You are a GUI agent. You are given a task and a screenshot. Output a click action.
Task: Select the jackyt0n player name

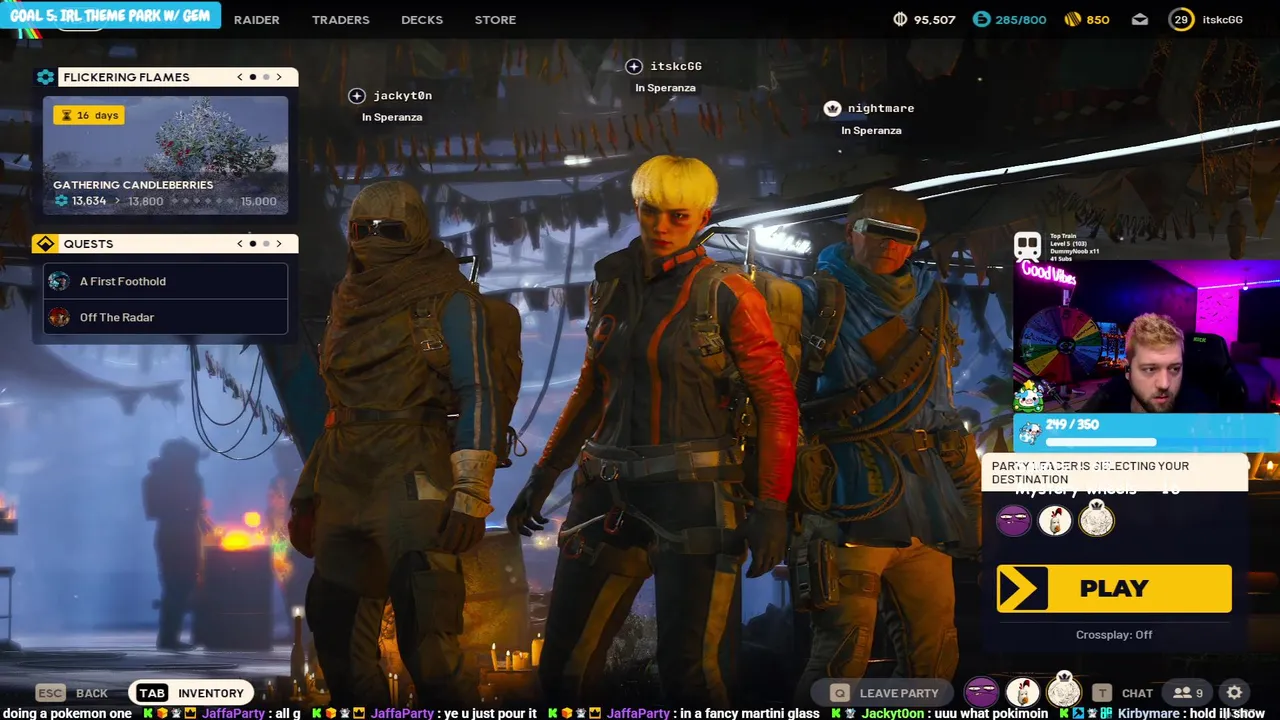point(403,96)
